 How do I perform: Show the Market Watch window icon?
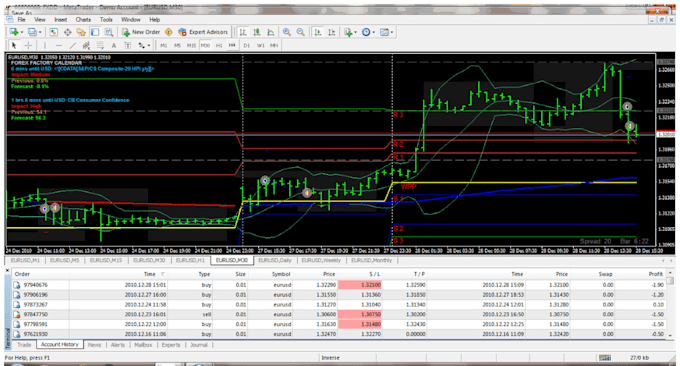pyautogui.click(x=53, y=32)
